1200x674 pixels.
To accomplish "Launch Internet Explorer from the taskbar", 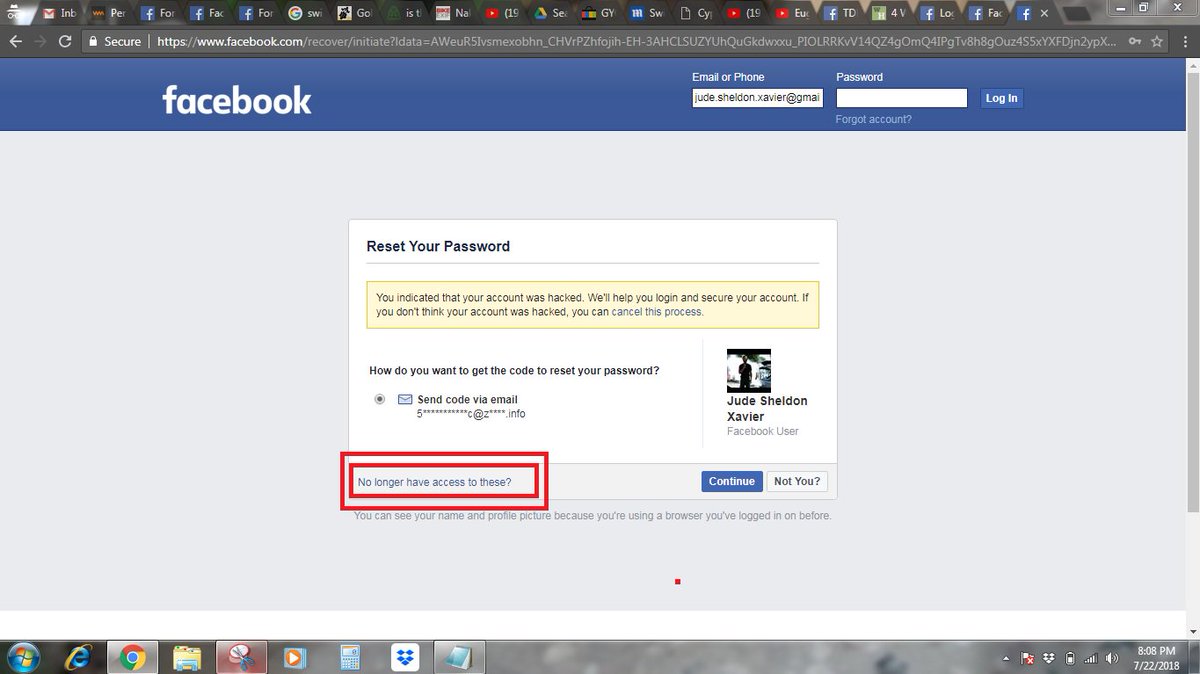I will [79, 657].
